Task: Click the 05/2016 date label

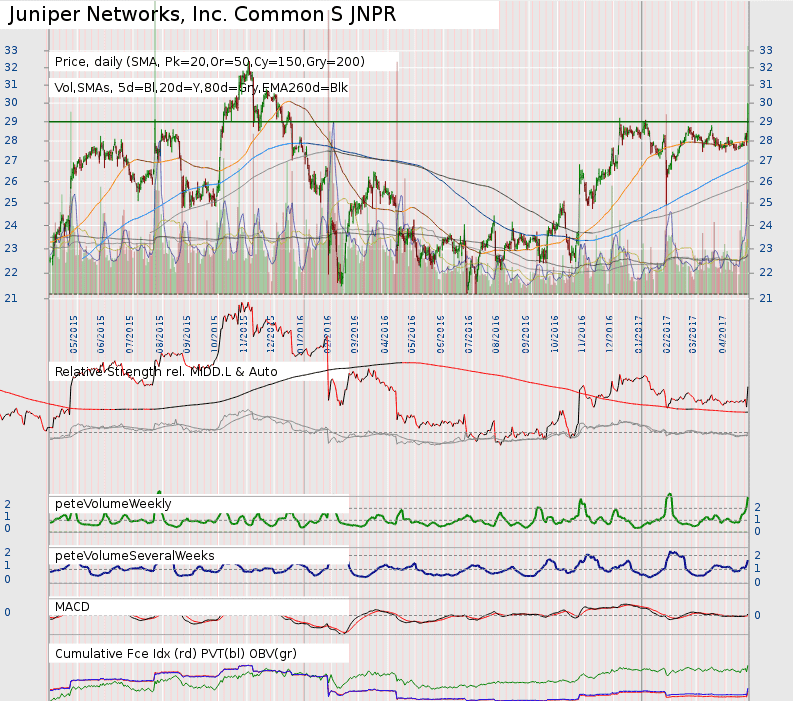Action: click(x=412, y=334)
